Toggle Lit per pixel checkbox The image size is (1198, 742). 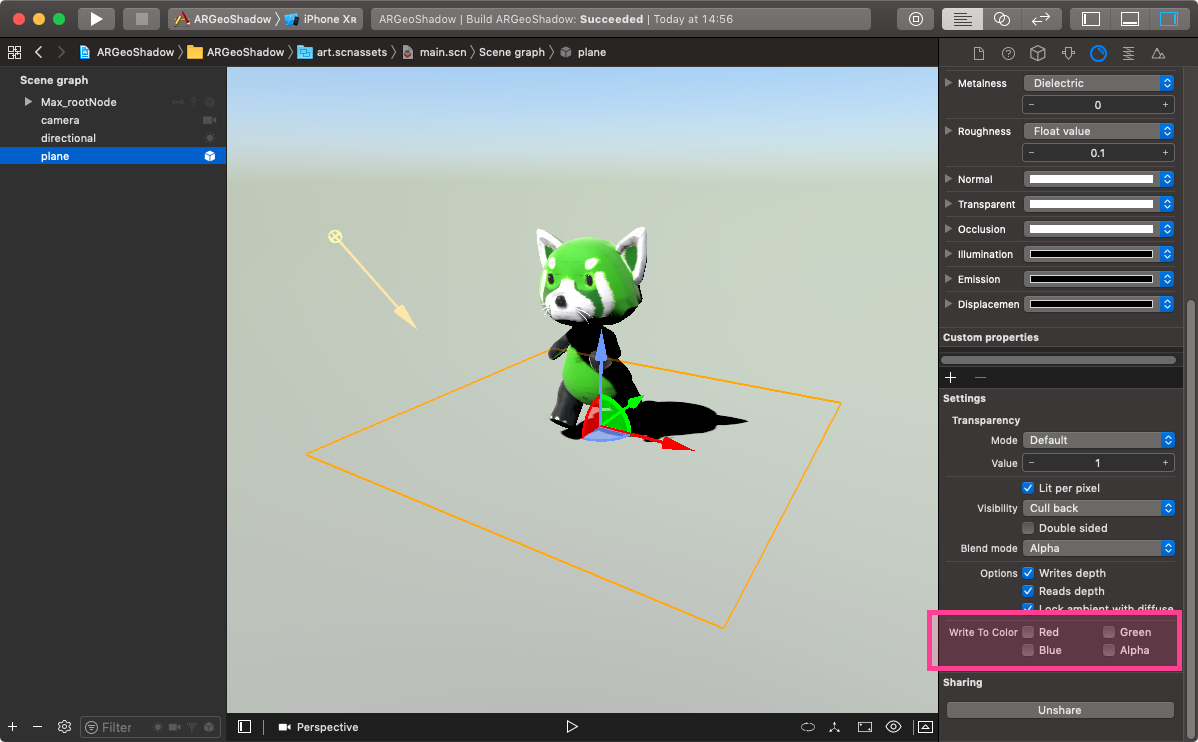point(1028,488)
